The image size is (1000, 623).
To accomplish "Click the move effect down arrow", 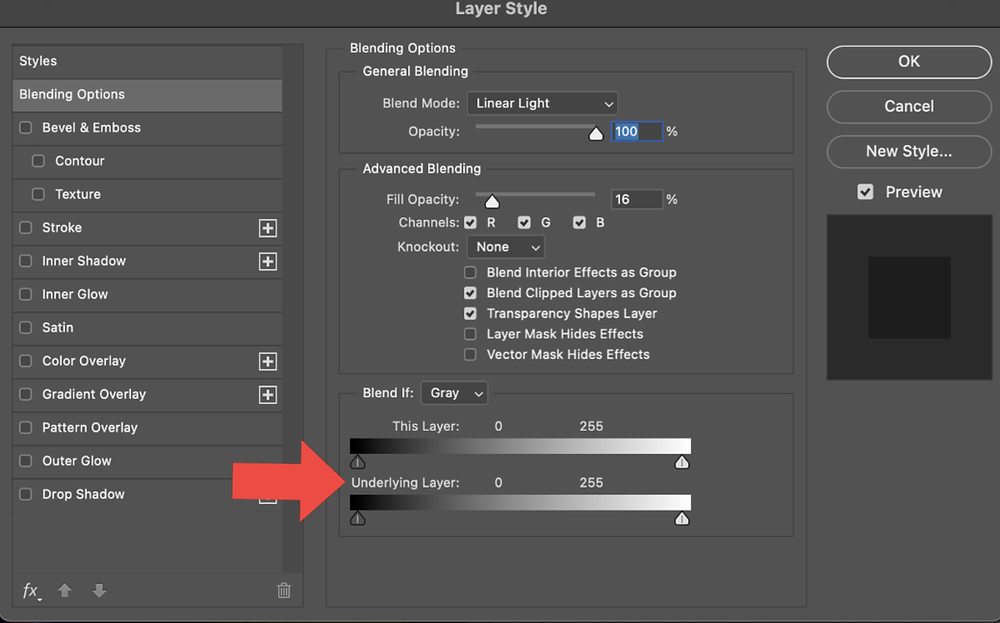I will pyautogui.click(x=99, y=590).
